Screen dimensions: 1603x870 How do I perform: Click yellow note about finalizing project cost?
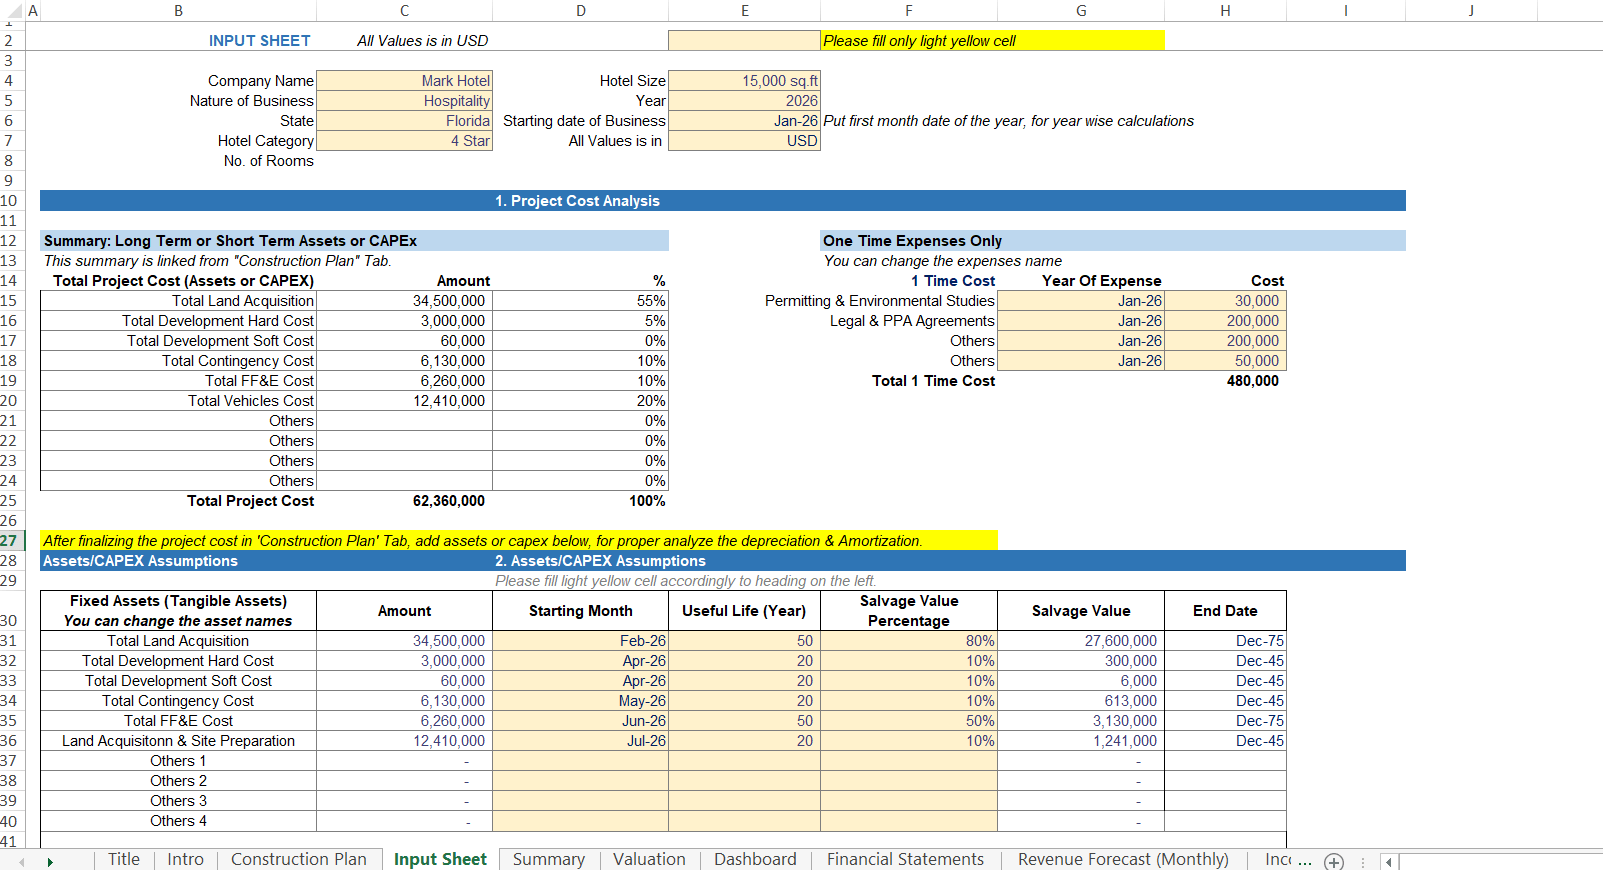click(519, 541)
